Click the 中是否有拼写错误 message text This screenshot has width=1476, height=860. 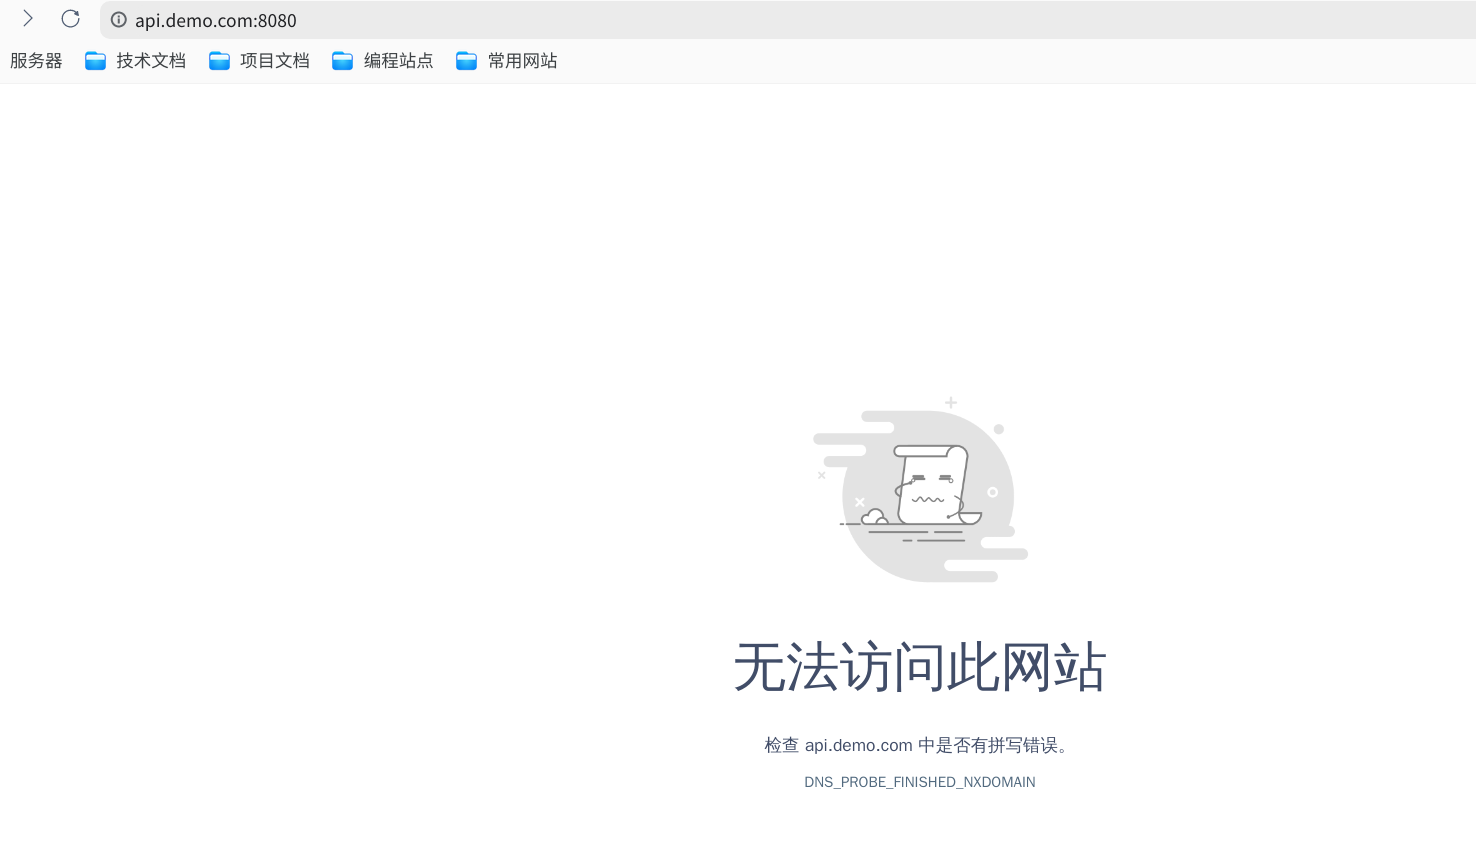(x=988, y=745)
